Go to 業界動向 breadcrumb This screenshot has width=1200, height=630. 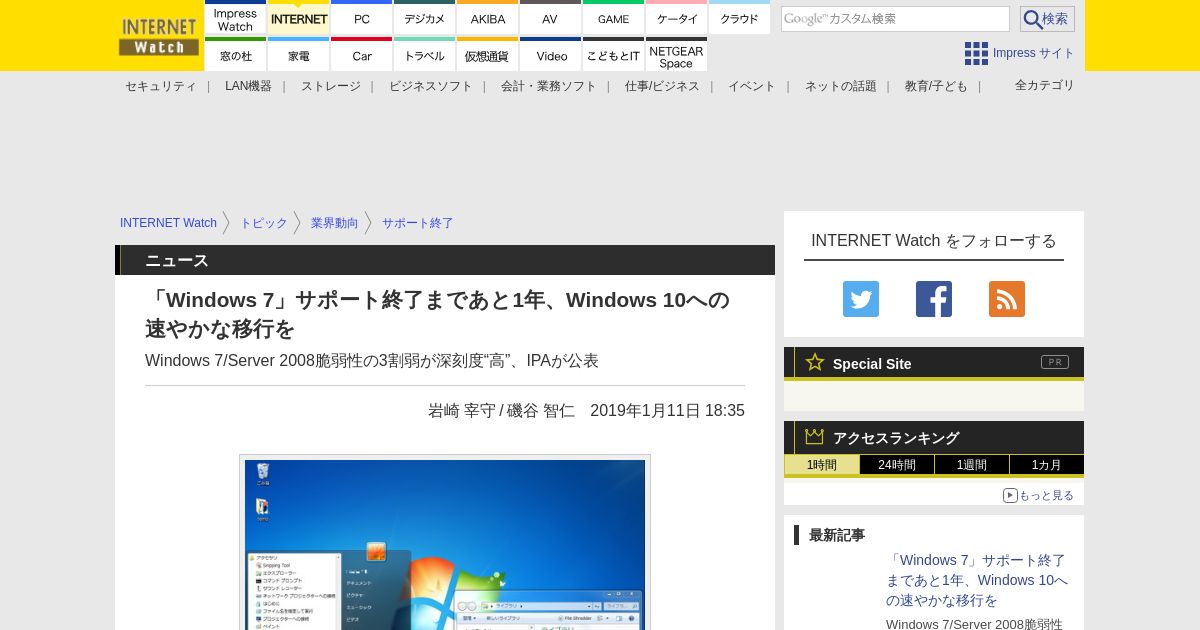334,223
